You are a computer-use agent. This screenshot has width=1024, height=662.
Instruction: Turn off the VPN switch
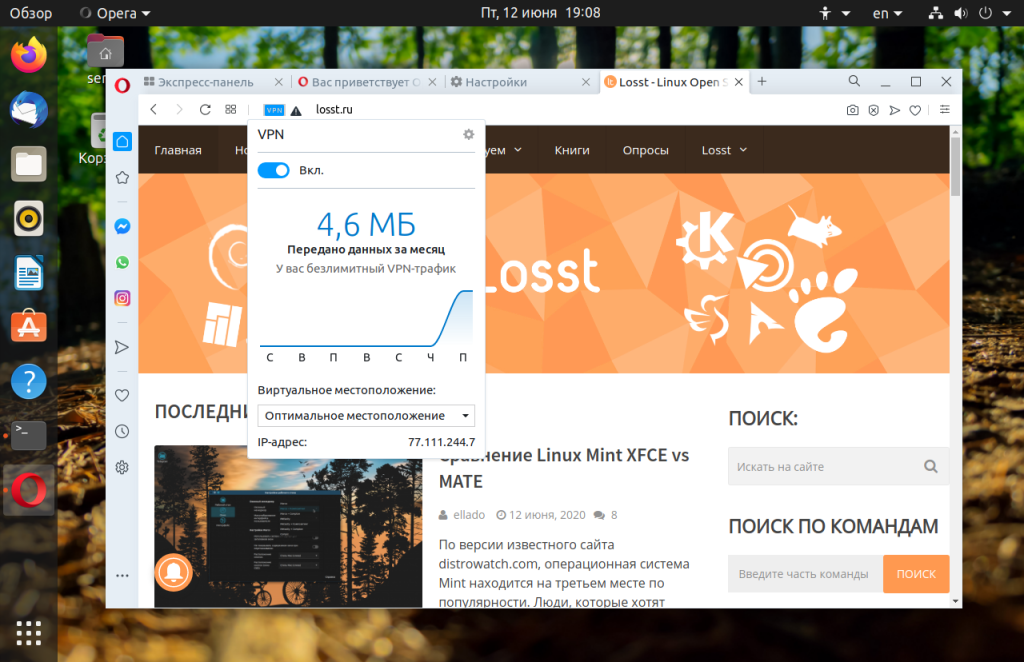274,170
